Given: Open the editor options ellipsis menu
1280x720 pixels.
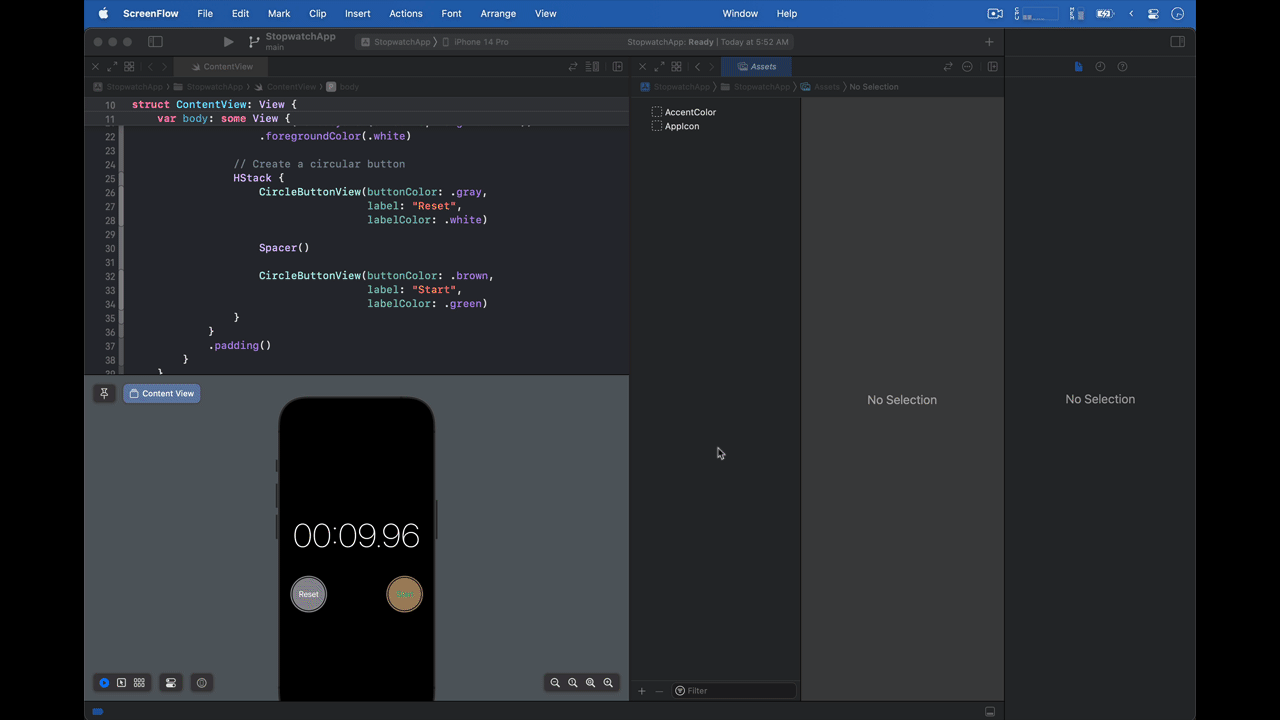Looking at the screenshot, I should (967, 66).
